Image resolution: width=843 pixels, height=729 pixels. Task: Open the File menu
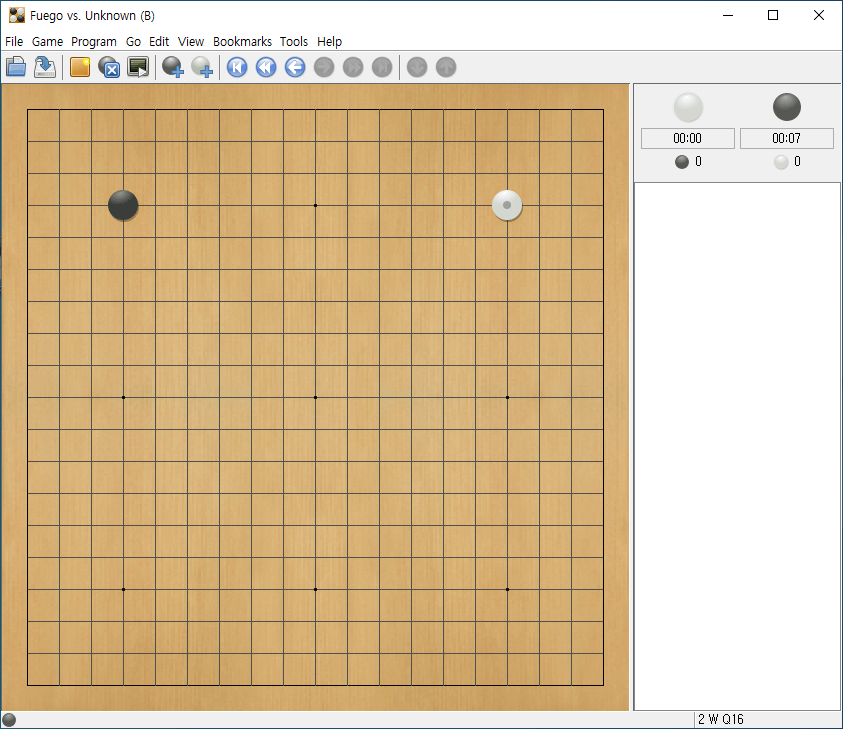coord(14,41)
